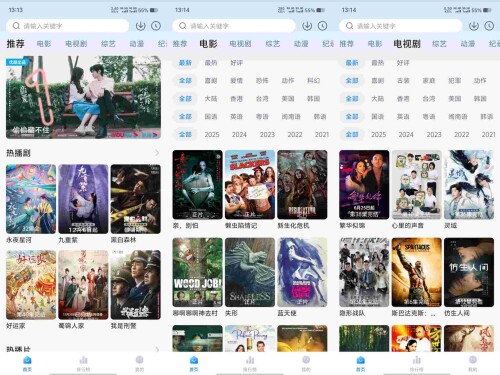Open 排行榜 ranking icon on 推荐 screen
This screenshot has width=500, height=375.
(83, 360)
